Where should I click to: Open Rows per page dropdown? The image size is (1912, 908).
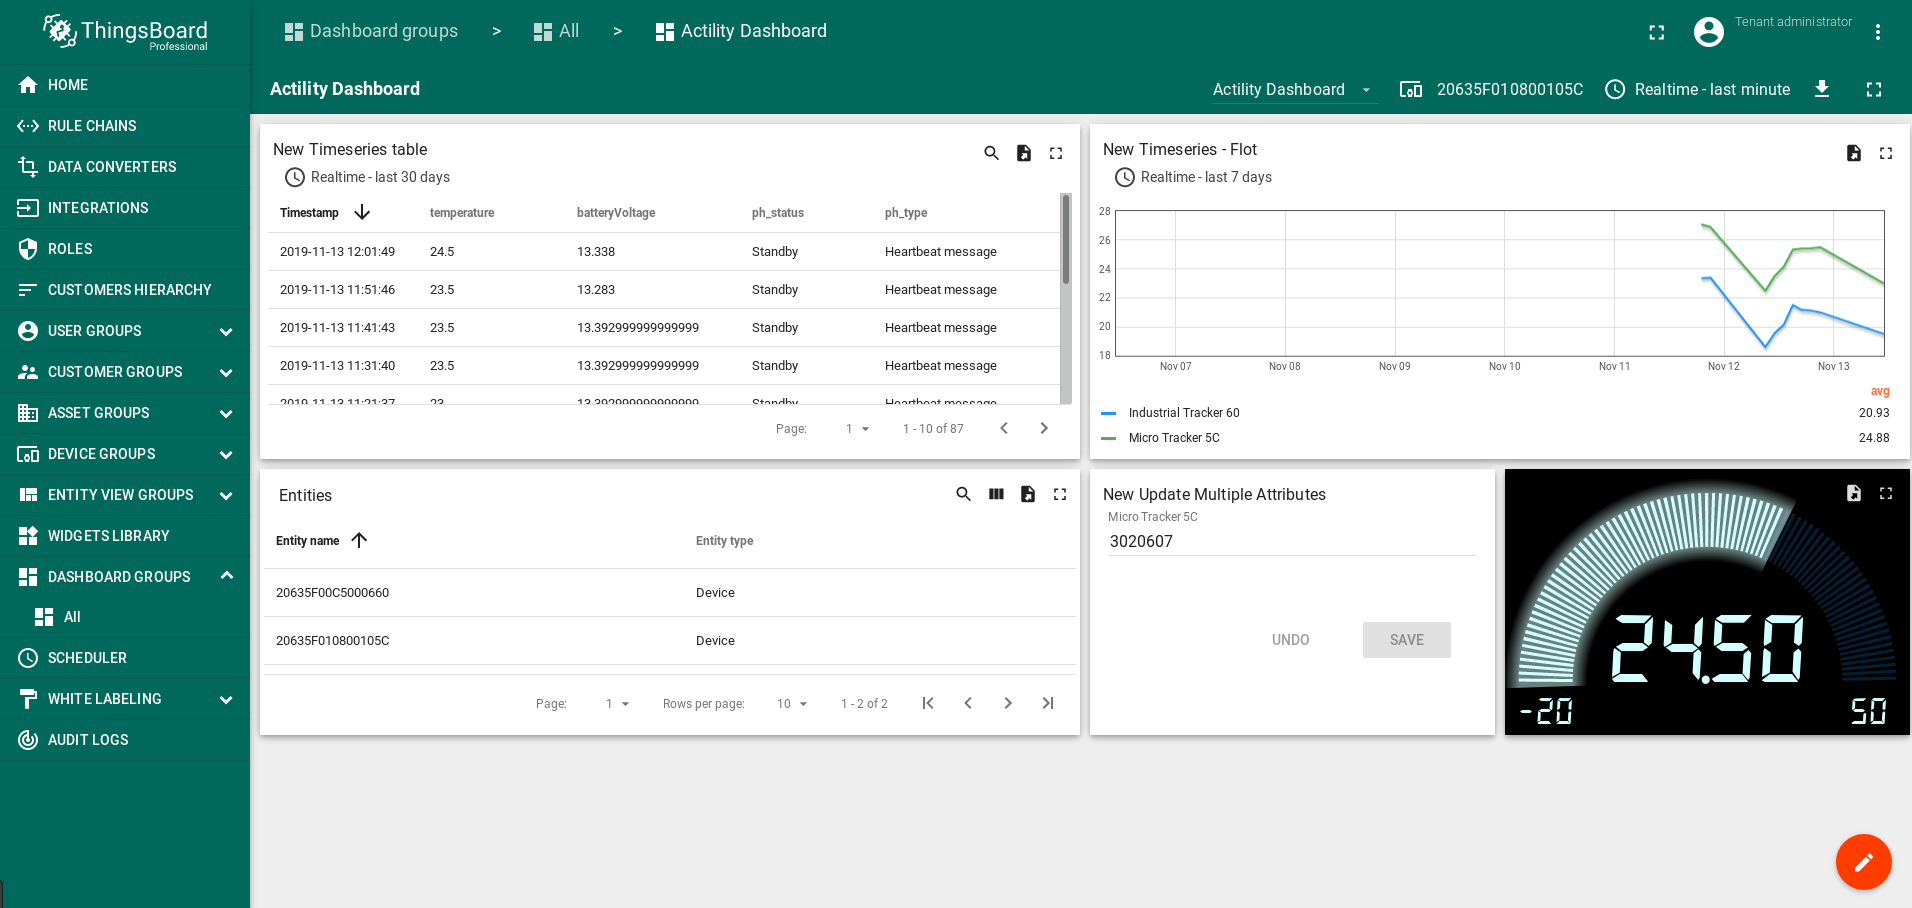point(792,704)
